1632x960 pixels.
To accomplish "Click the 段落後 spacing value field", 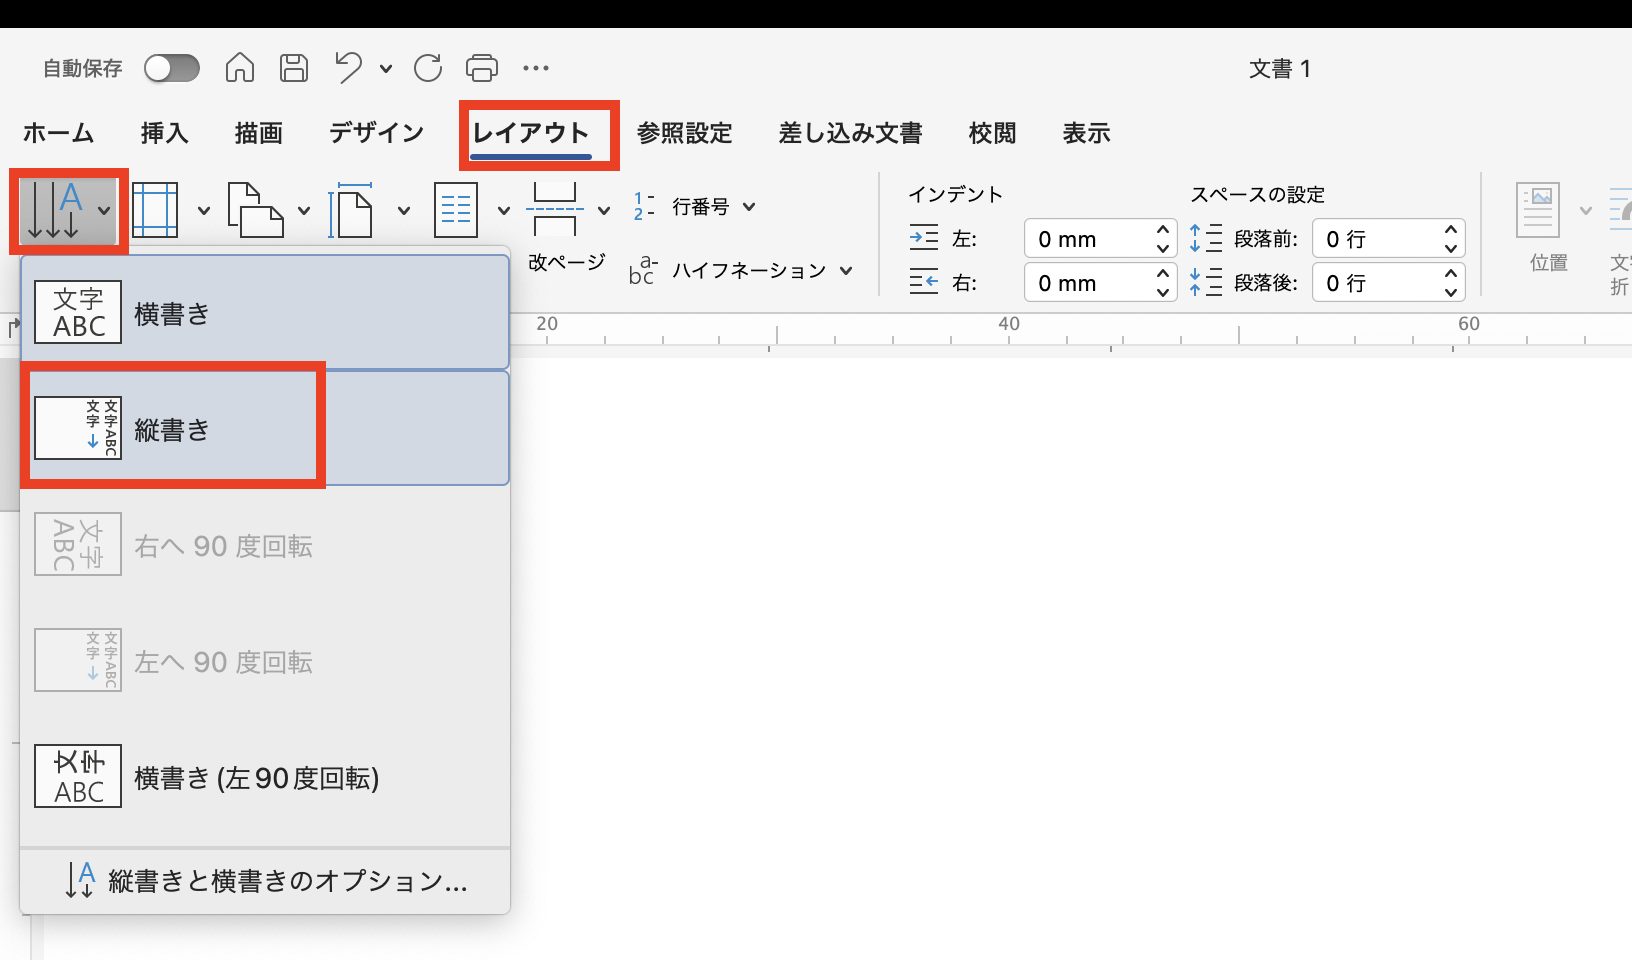I will pyautogui.click(x=1376, y=283).
